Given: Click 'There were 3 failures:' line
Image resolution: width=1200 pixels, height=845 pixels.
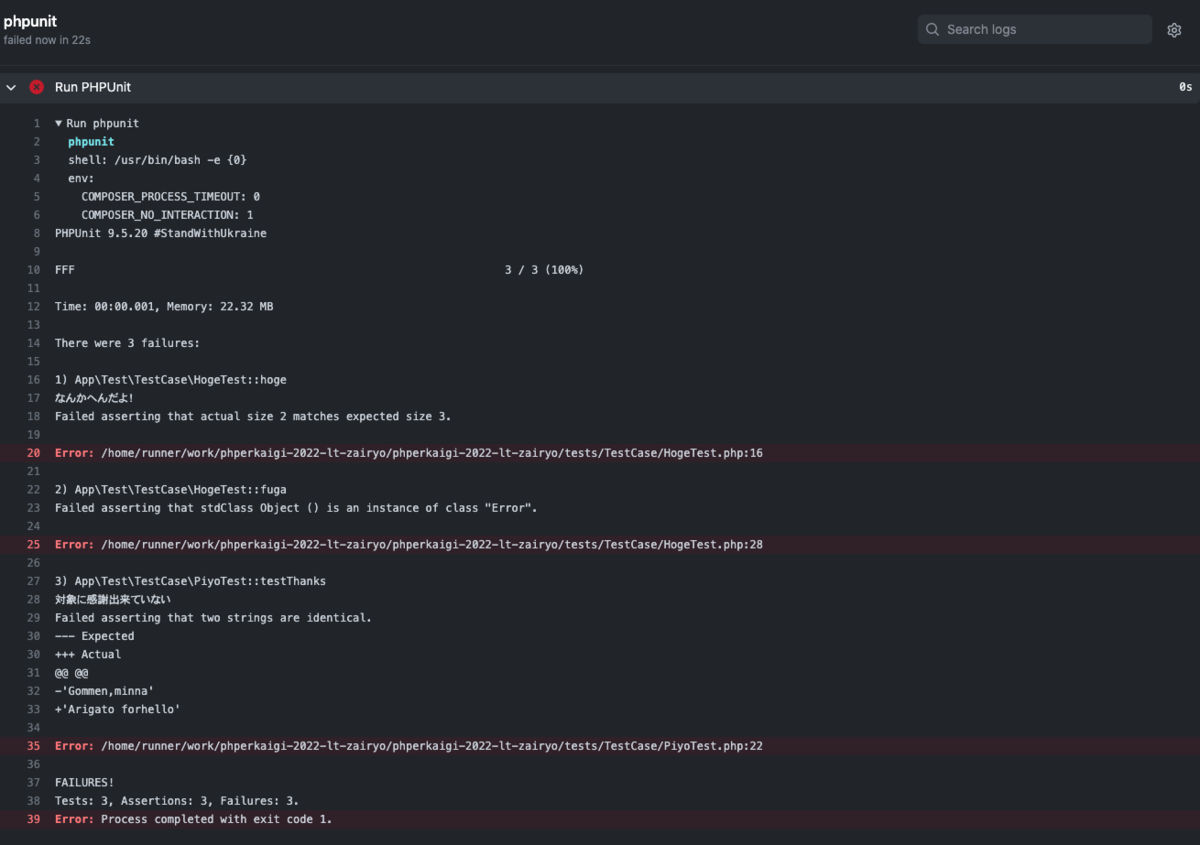Looking at the screenshot, I should [127, 343].
